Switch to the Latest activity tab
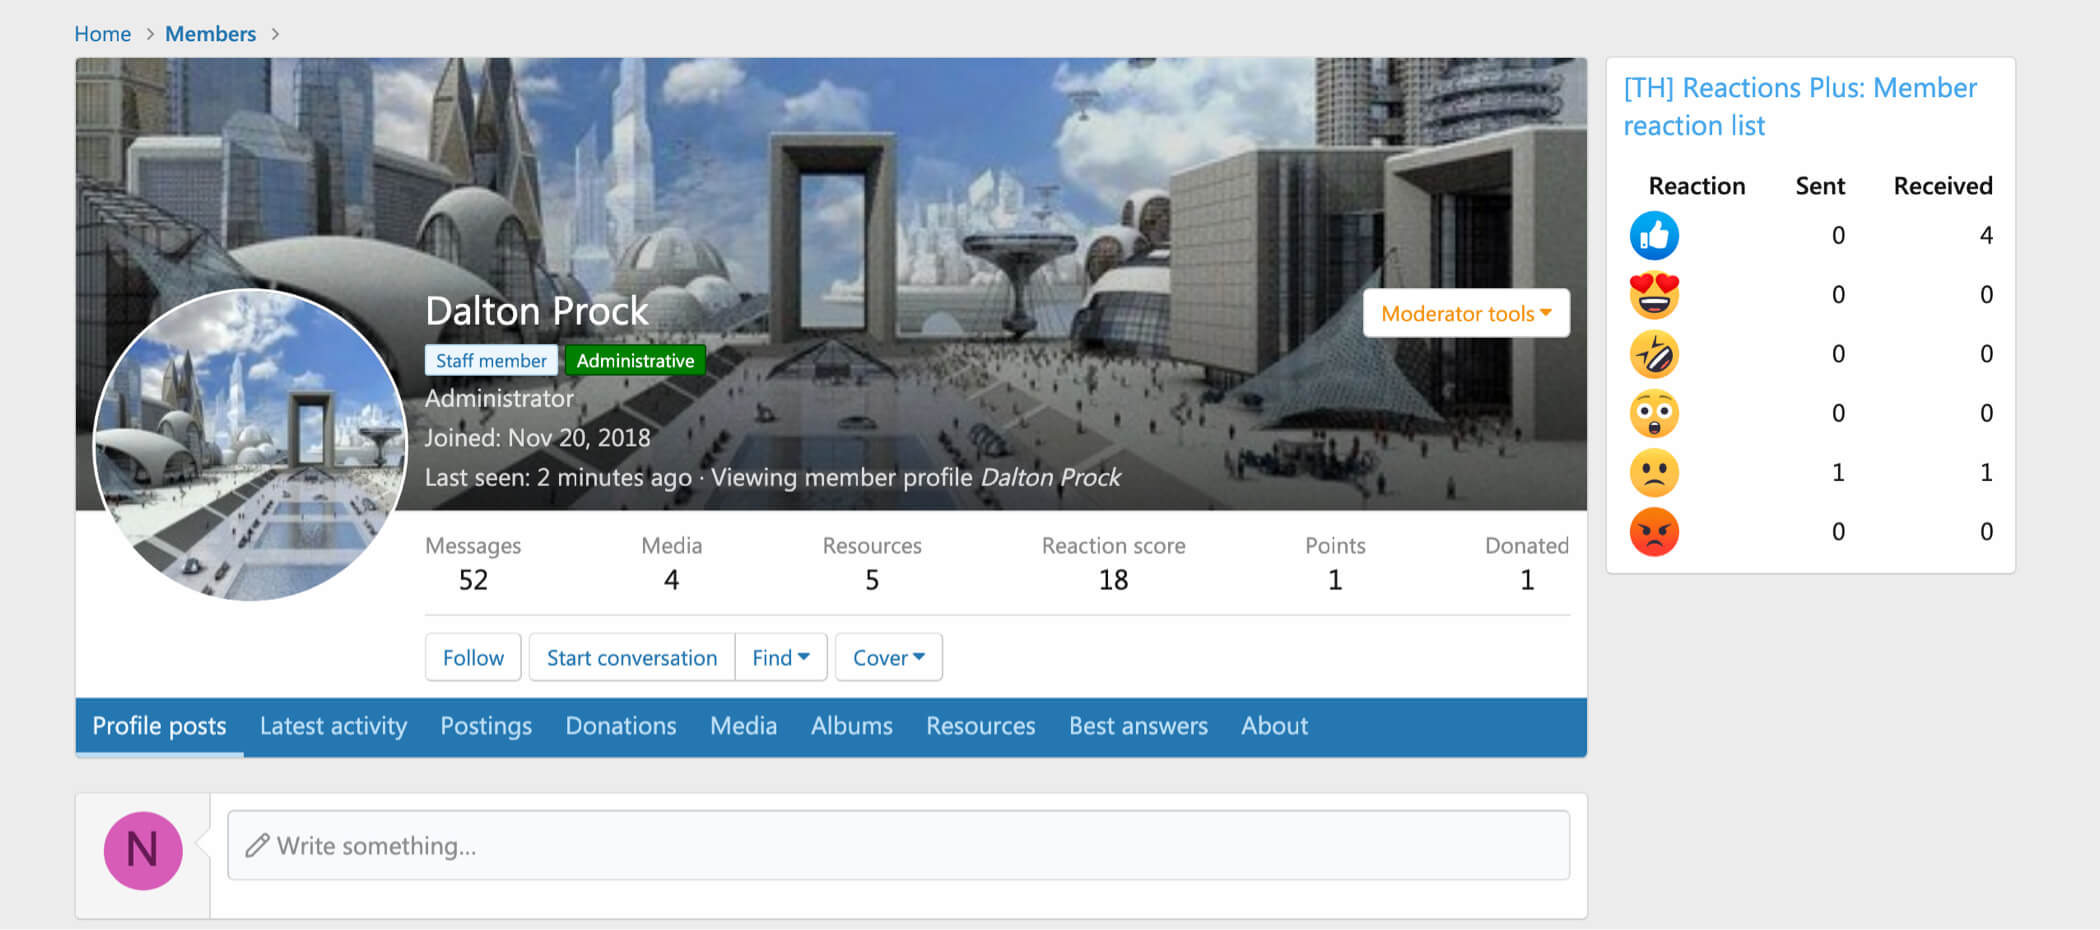The height and width of the screenshot is (930, 2100). tap(333, 726)
